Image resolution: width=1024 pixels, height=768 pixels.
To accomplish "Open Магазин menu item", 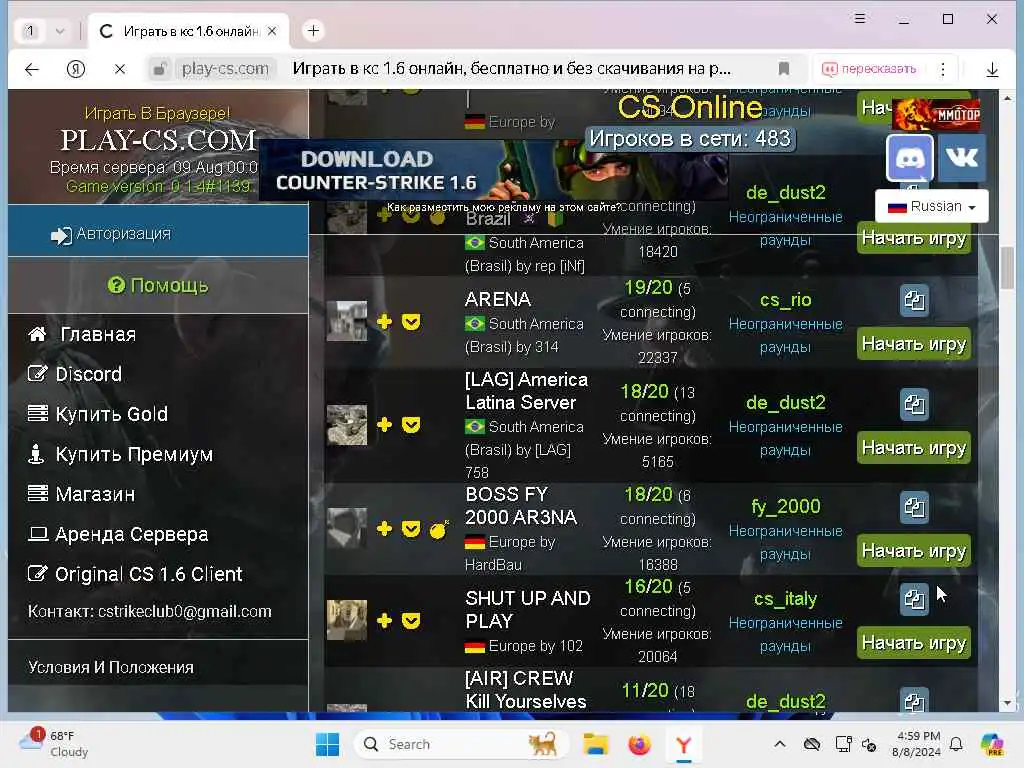I will 82,494.
